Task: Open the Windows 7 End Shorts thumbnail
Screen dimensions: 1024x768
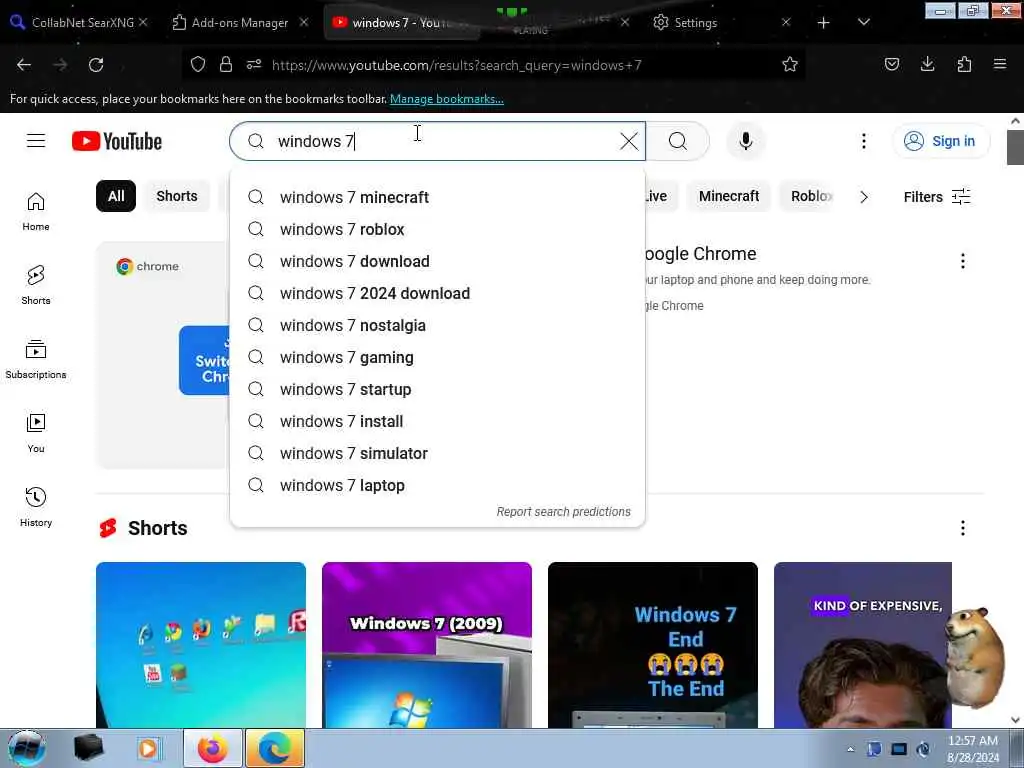Action: pos(653,645)
